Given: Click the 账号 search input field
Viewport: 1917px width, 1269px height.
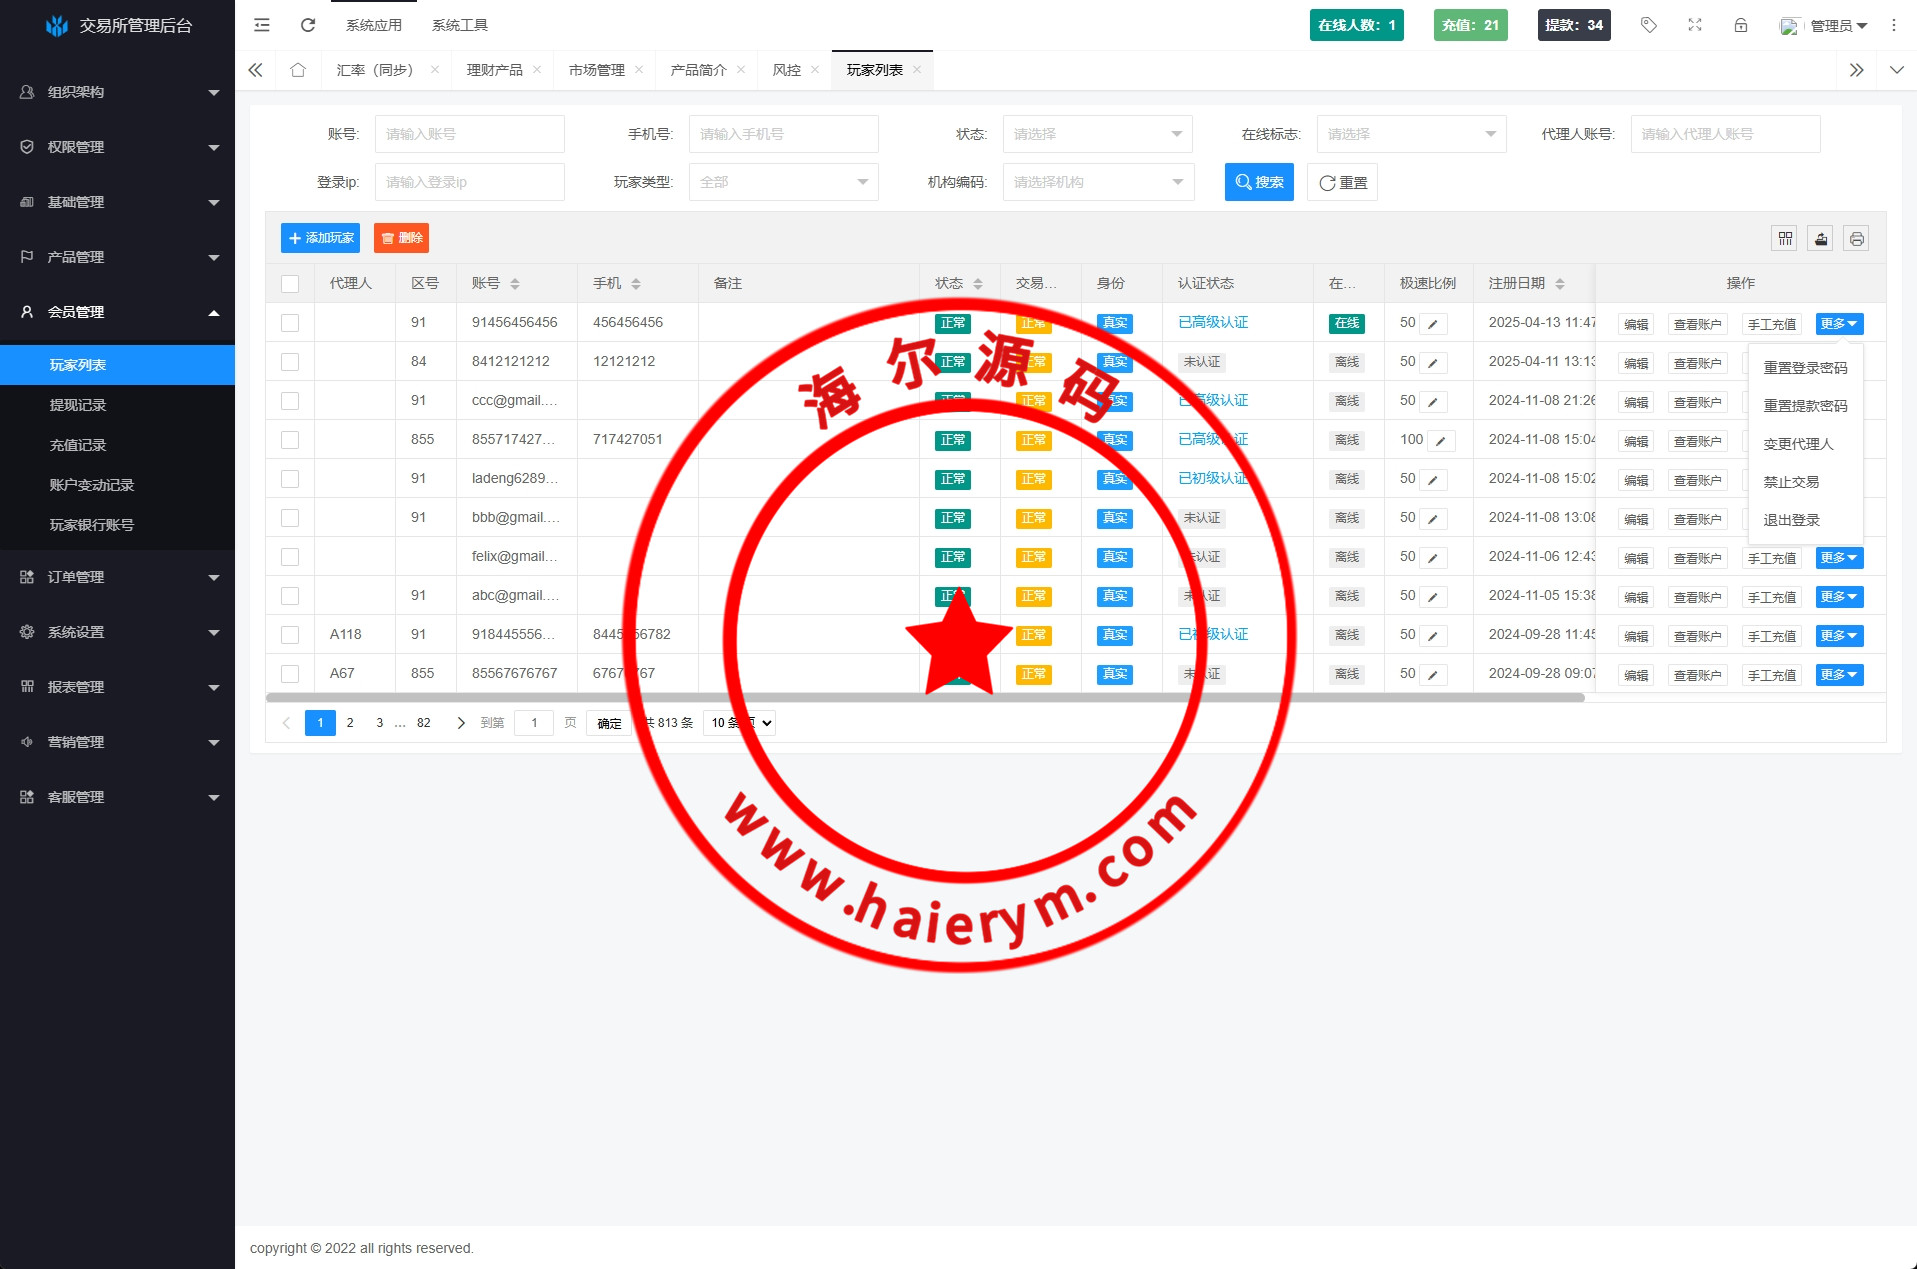Looking at the screenshot, I should tap(469, 134).
